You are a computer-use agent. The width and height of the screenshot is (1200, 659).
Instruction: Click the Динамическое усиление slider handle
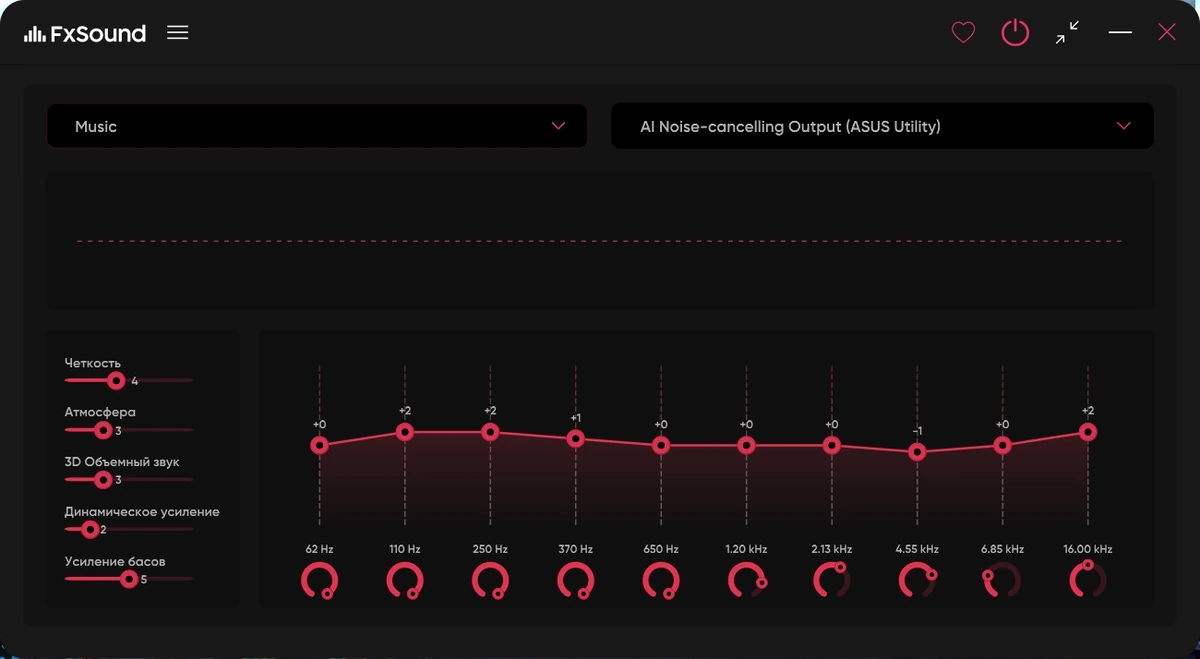[x=89, y=529]
